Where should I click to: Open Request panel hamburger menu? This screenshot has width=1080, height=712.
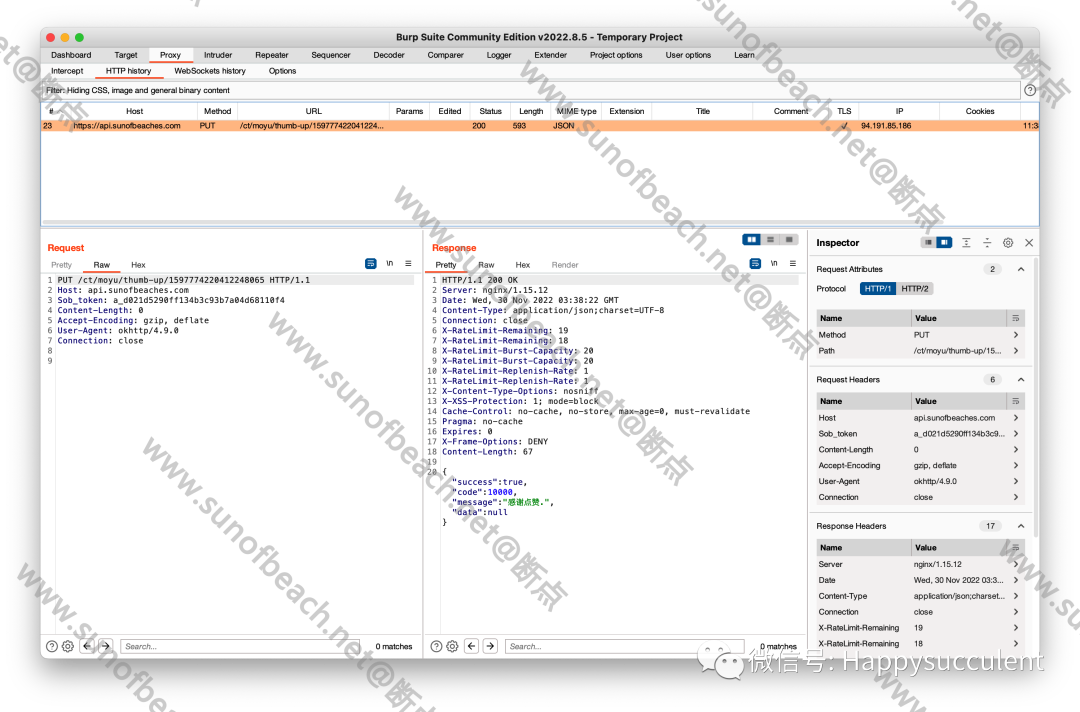408,264
